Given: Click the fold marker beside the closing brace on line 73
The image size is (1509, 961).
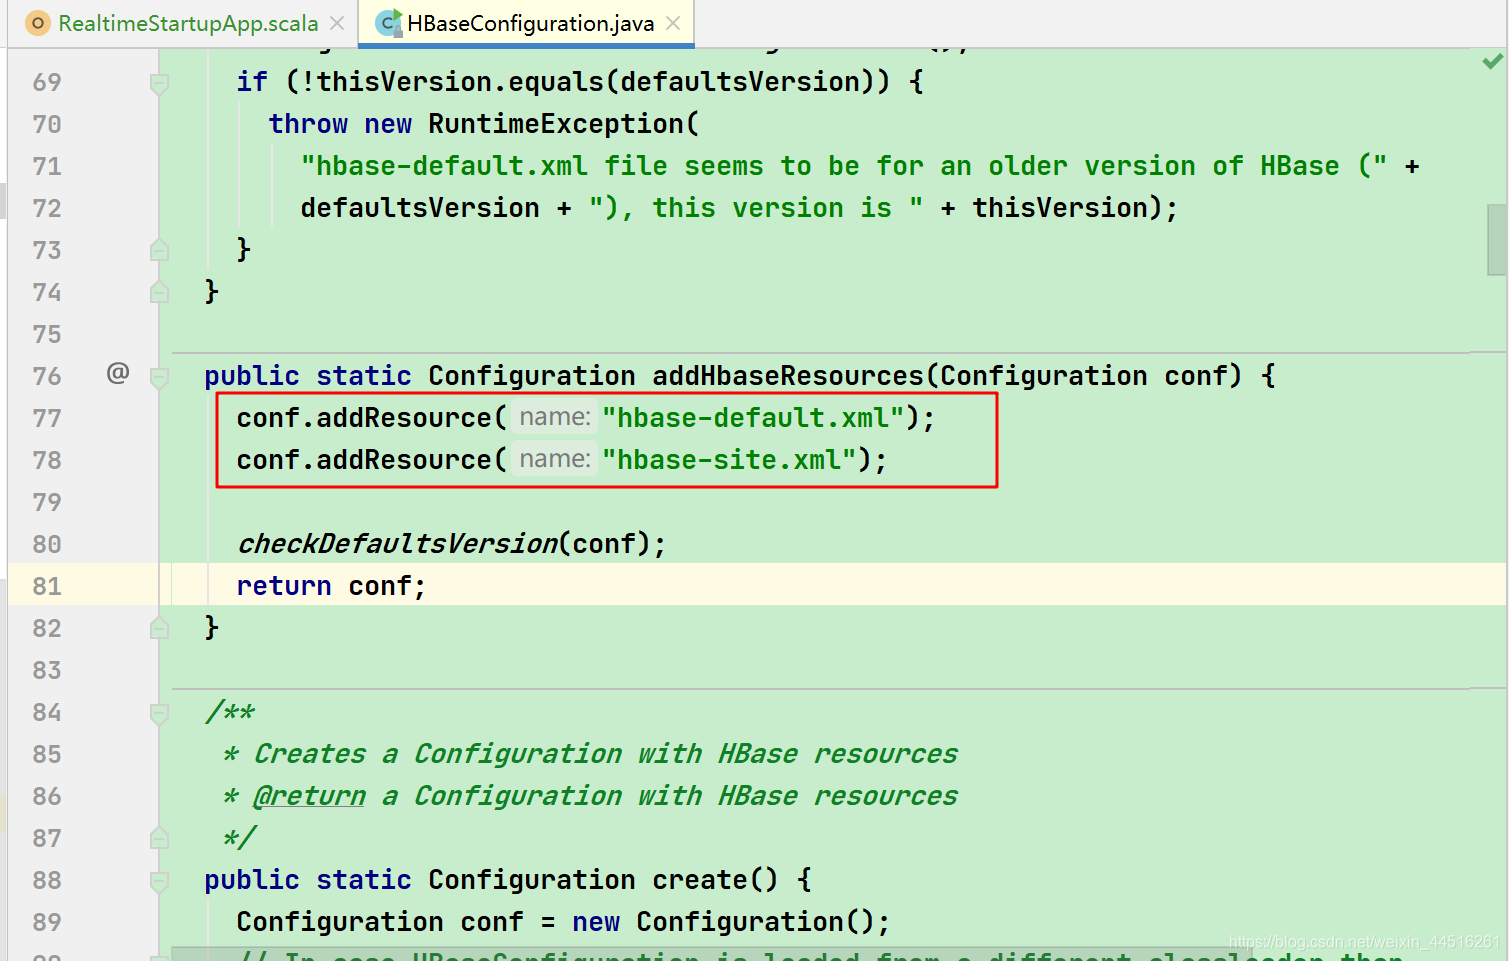Looking at the screenshot, I should pyautogui.click(x=159, y=249).
